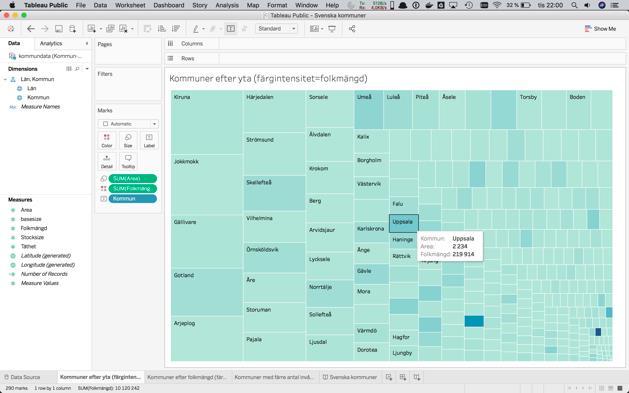
Task: Open the Size marks card
Action: 128,140
